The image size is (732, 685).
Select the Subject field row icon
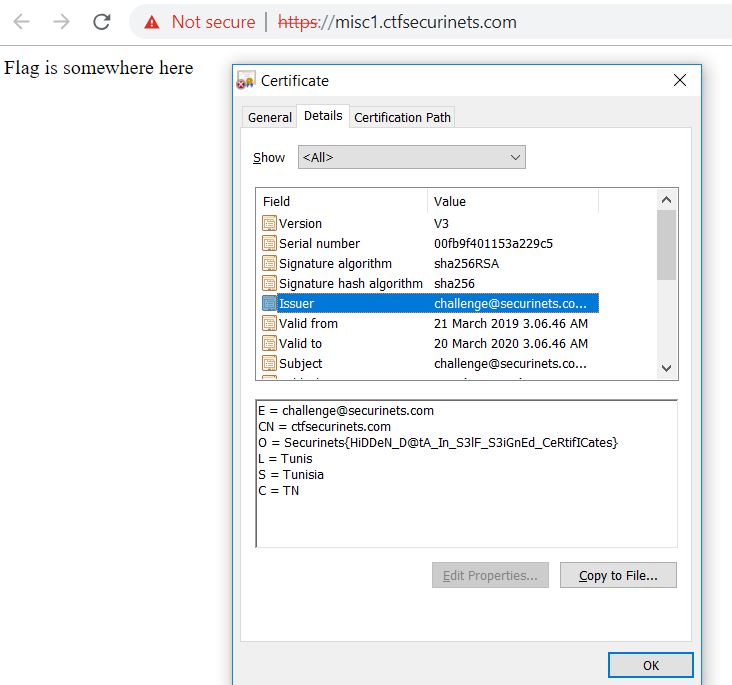point(269,363)
